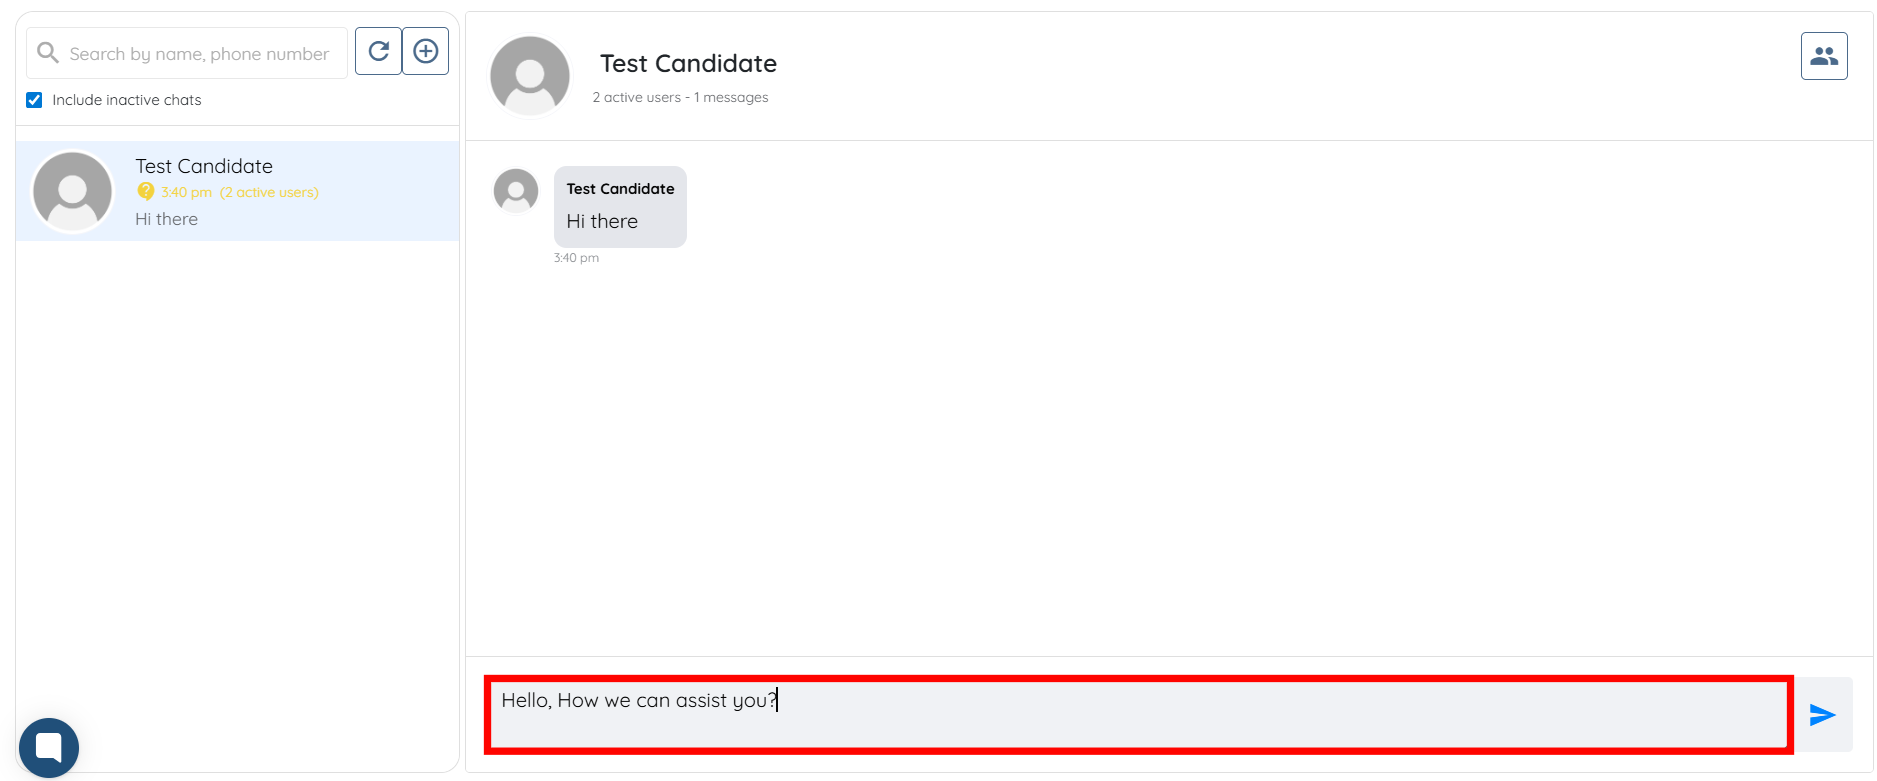Click the magnifier search icon
The height and width of the screenshot is (781, 1877).
click(x=47, y=52)
